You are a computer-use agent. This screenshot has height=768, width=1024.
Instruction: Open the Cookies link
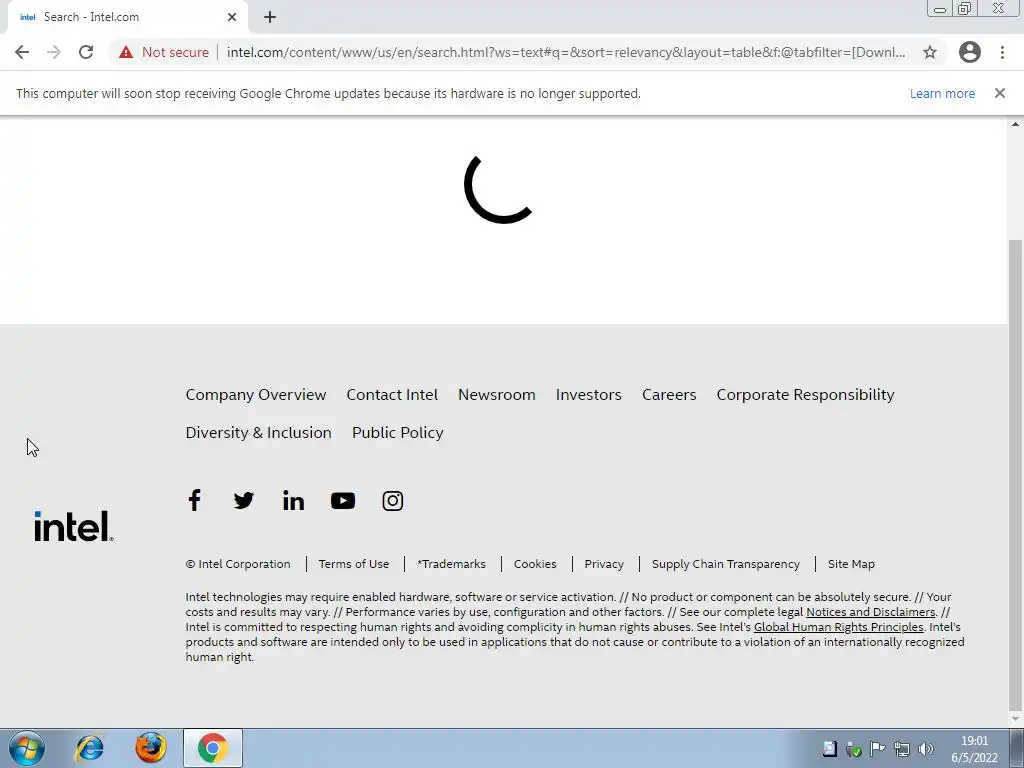pos(535,564)
